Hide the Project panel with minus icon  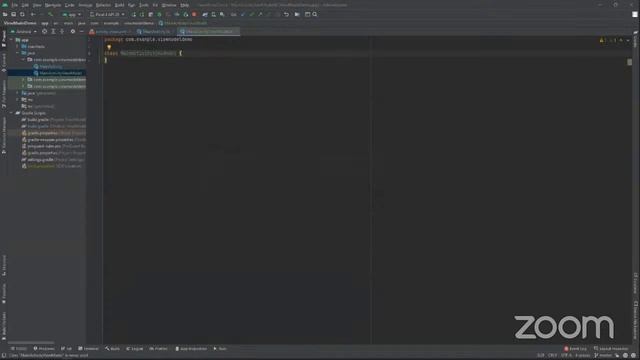81,31
